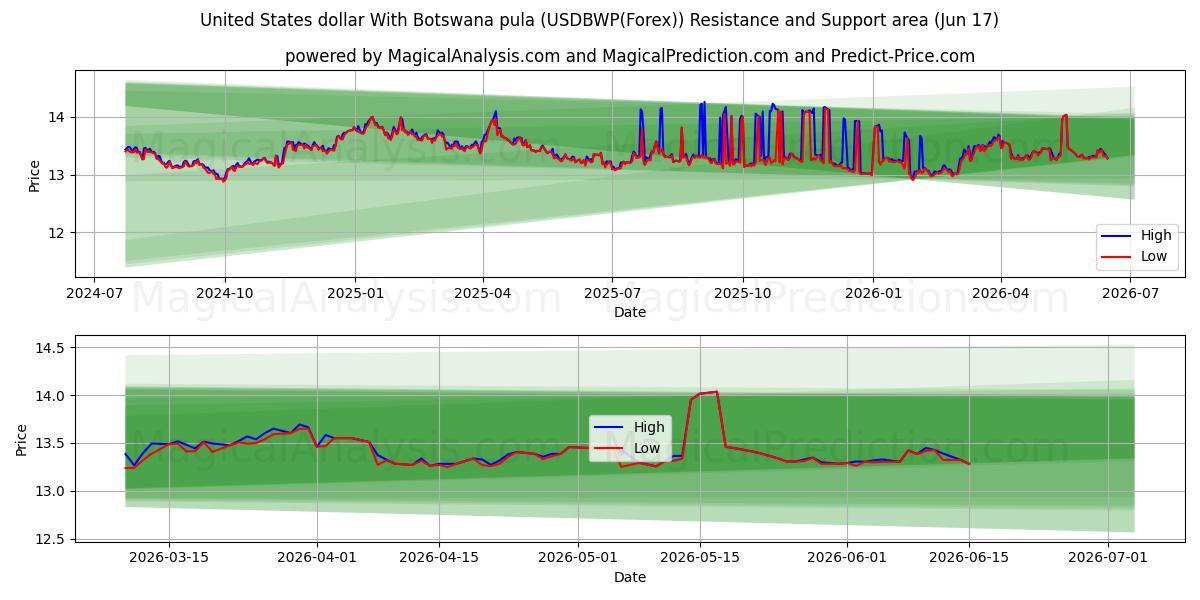Screen dimensions: 1200x600
Task: Click the 2026-05-15 tick label on the bottom chart
Action: click(x=700, y=559)
